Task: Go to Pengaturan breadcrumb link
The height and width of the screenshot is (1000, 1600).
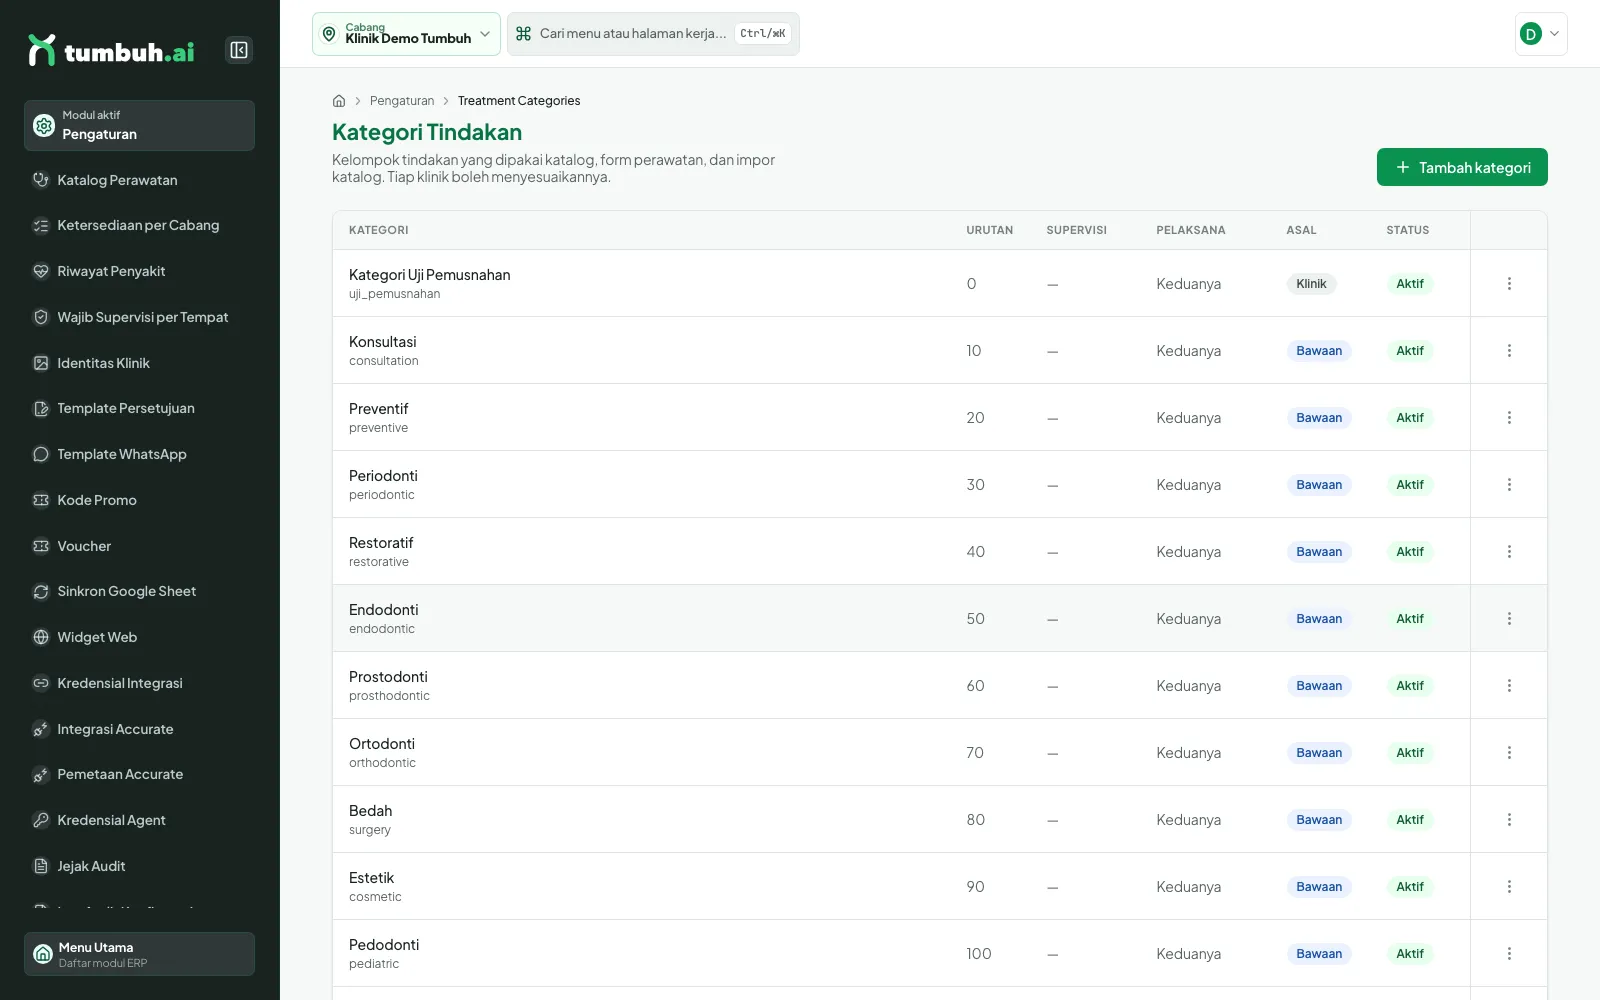Action: 402,101
